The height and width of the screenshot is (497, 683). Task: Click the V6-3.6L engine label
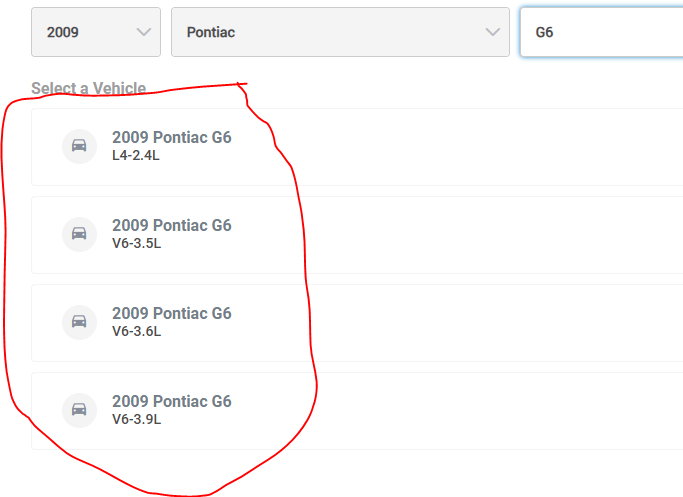tap(136, 331)
